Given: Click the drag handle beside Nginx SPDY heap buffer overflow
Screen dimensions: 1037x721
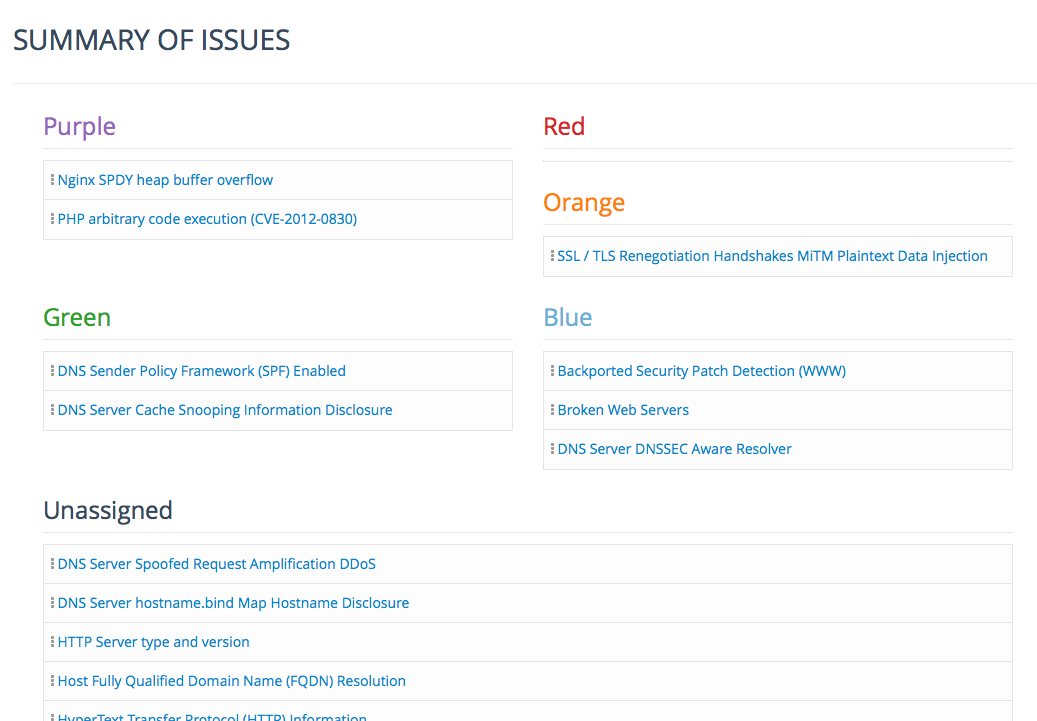Looking at the screenshot, I should tap(51, 179).
